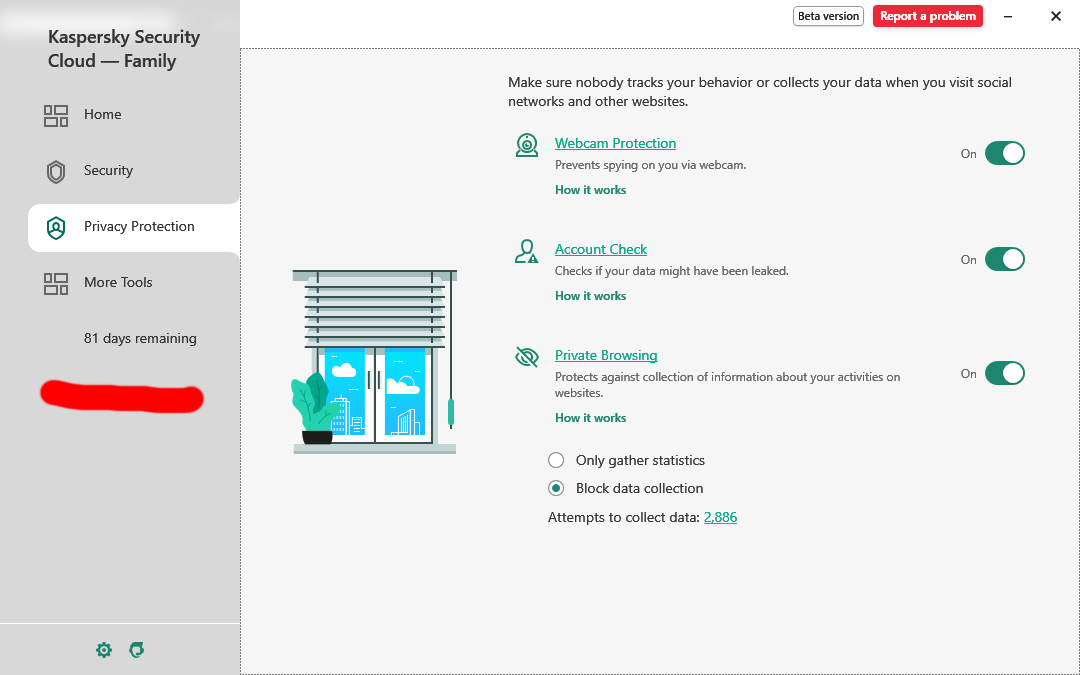This screenshot has height=675, width=1080.
Task: Open the Account Check link
Action: pos(601,249)
